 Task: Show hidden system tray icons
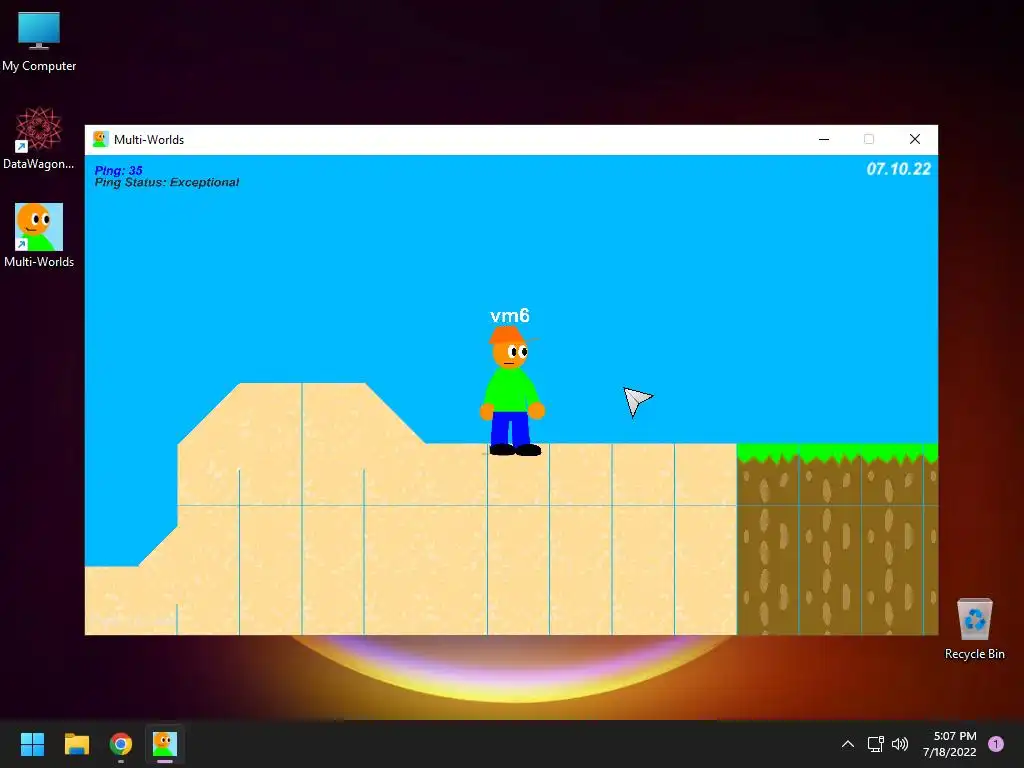click(x=848, y=744)
